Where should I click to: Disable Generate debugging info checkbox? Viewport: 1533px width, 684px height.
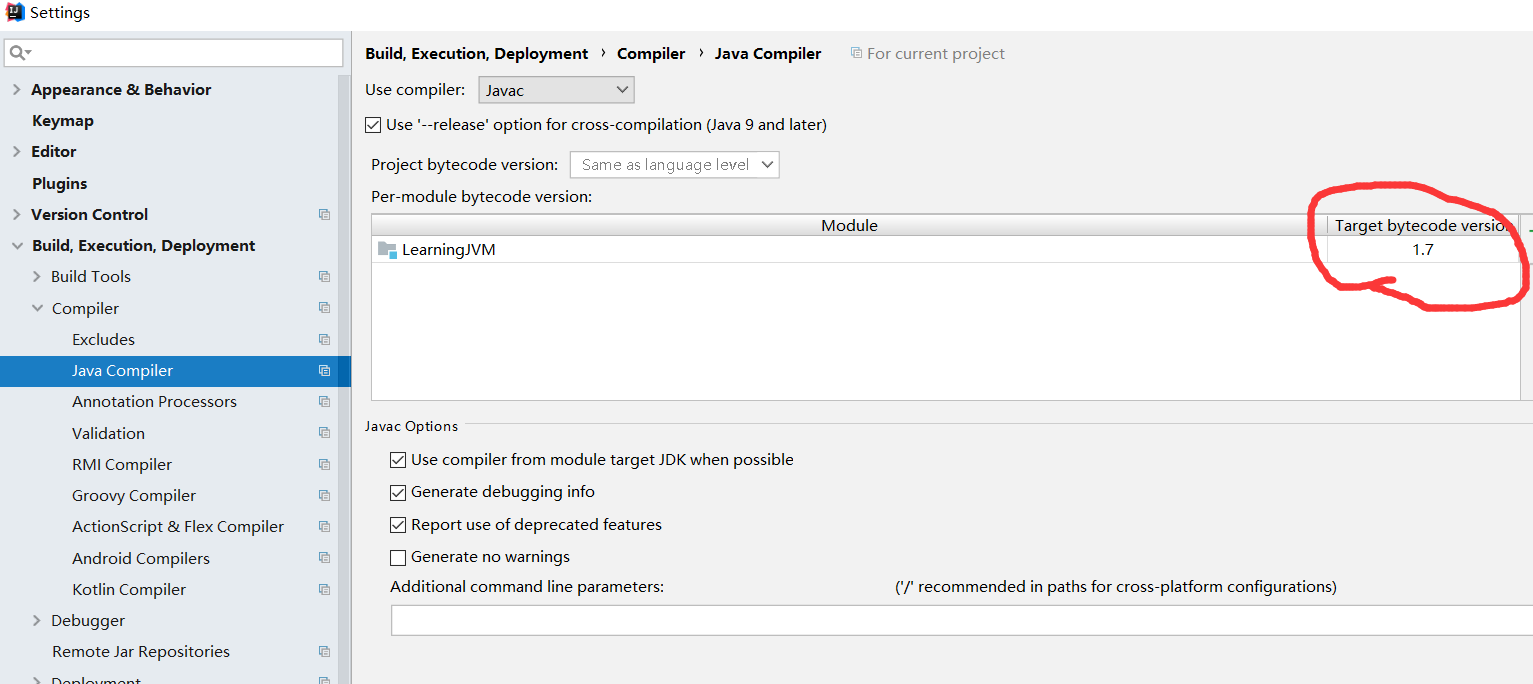tap(398, 492)
